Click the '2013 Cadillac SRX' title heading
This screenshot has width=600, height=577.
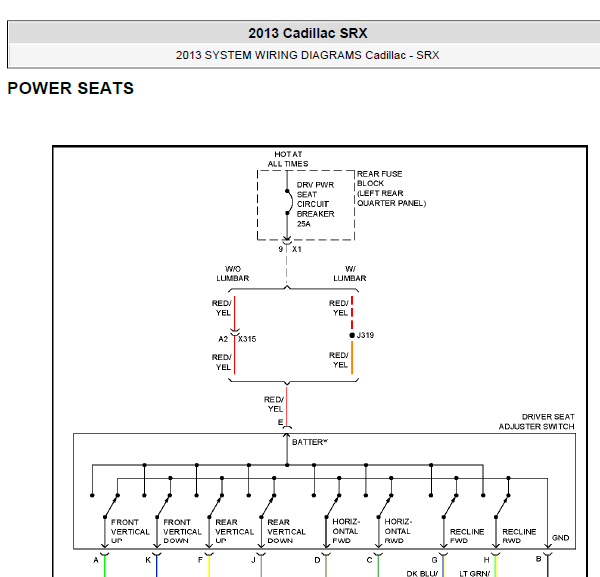pyautogui.click(x=308, y=33)
